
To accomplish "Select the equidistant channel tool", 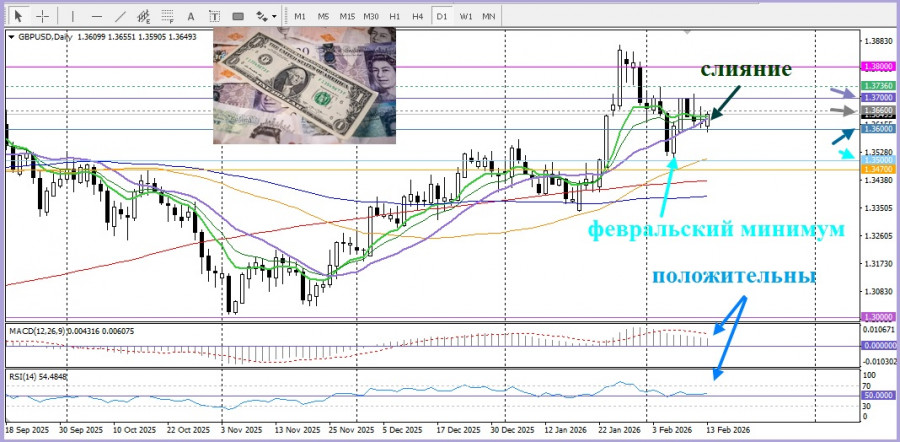I will point(144,16).
